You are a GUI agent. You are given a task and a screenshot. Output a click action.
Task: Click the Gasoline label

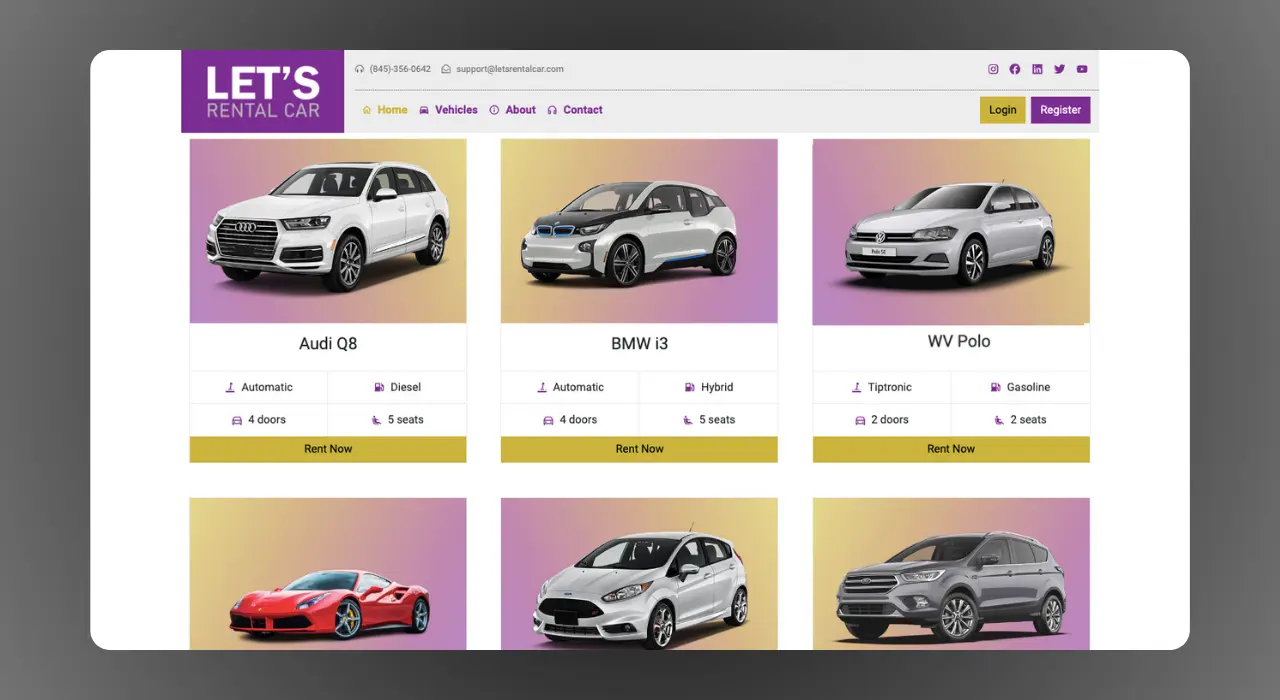1028,387
